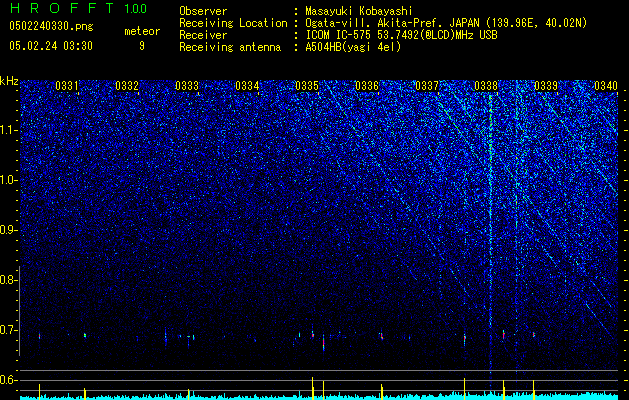Click the meteor count value 9
This screenshot has width=629, height=400.
click(142, 46)
